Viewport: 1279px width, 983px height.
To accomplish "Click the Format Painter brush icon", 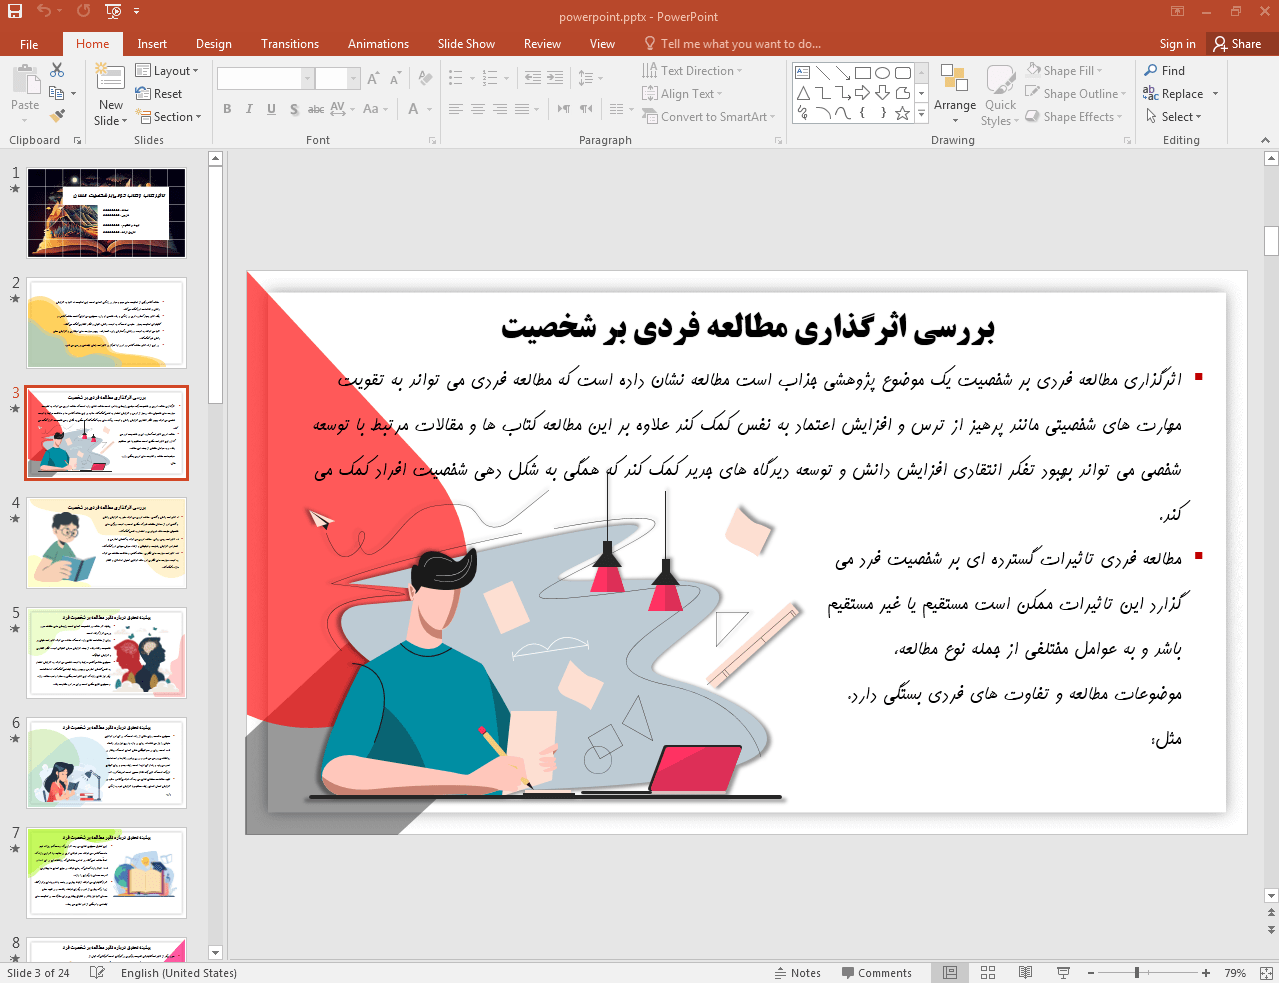I will click(x=57, y=116).
